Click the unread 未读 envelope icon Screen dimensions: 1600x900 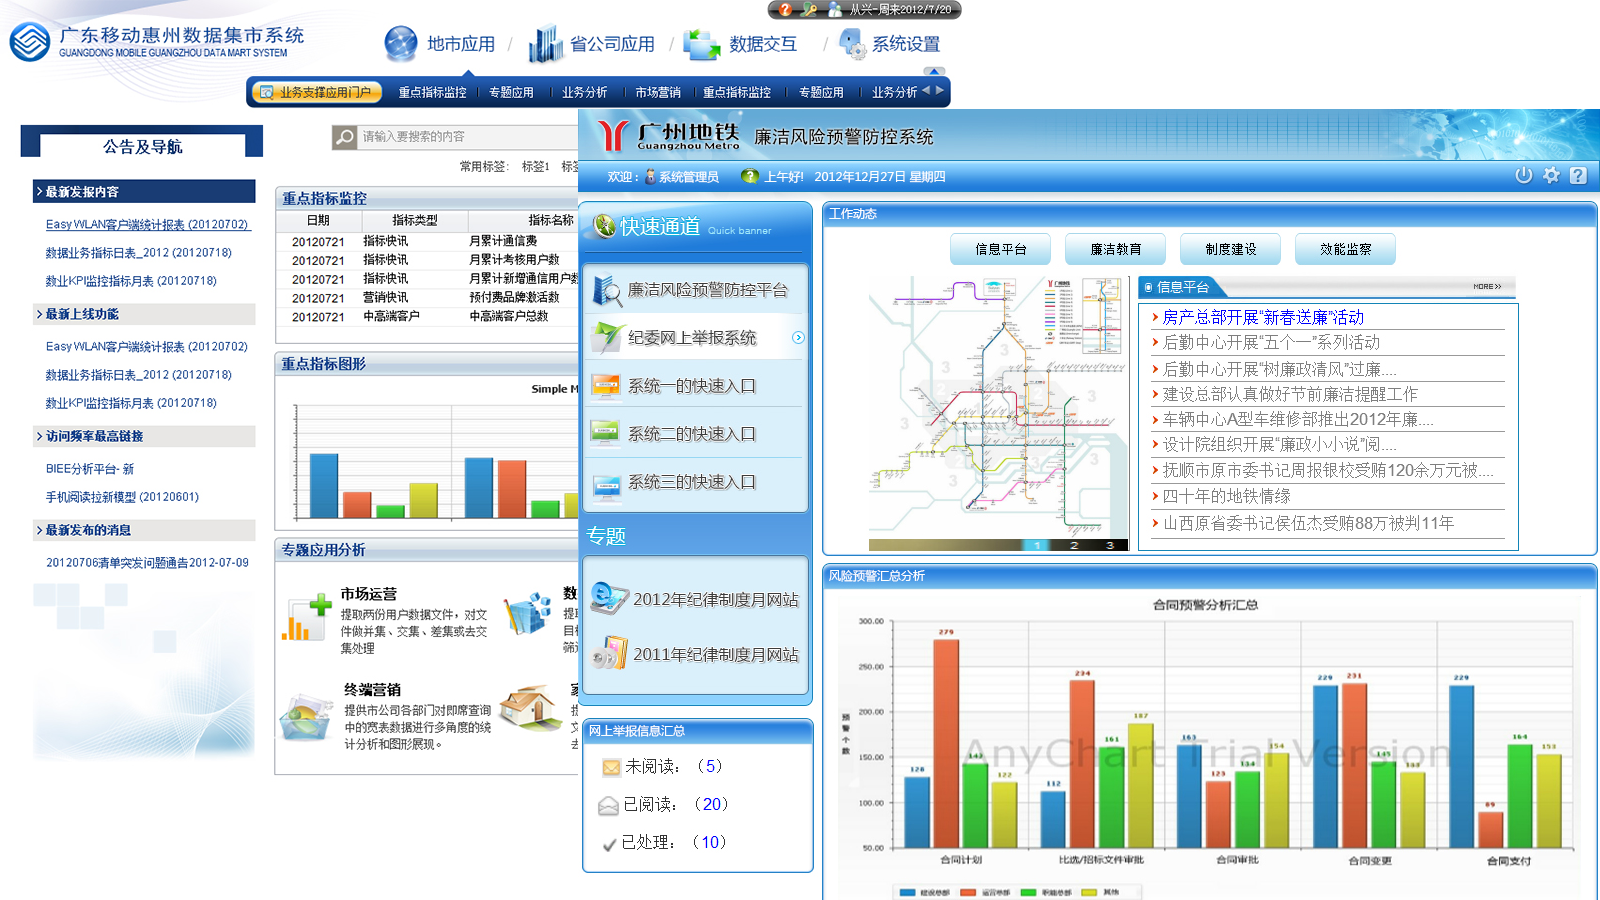[610, 767]
